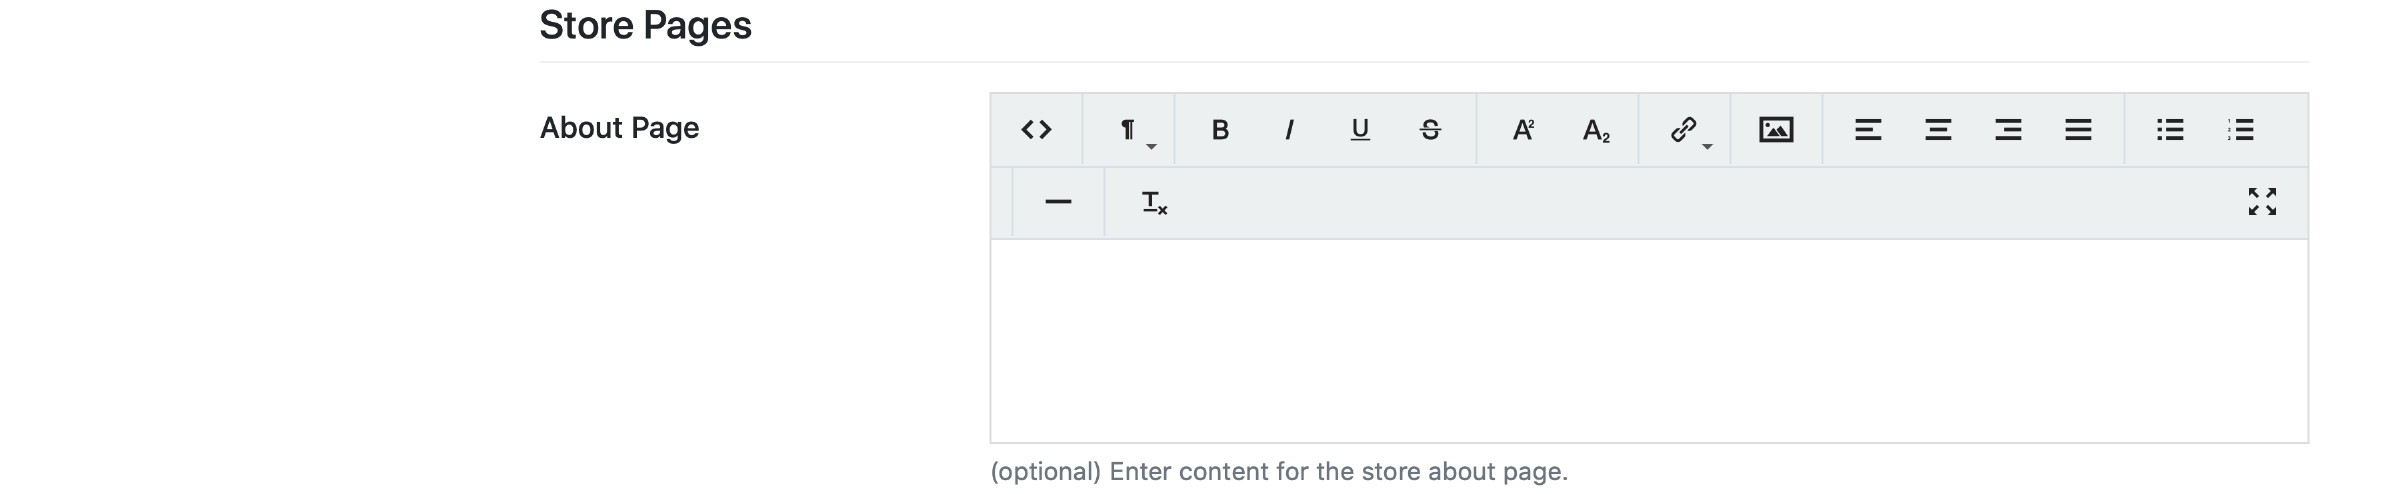Justify the text alignment

click(x=2078, y=130)
